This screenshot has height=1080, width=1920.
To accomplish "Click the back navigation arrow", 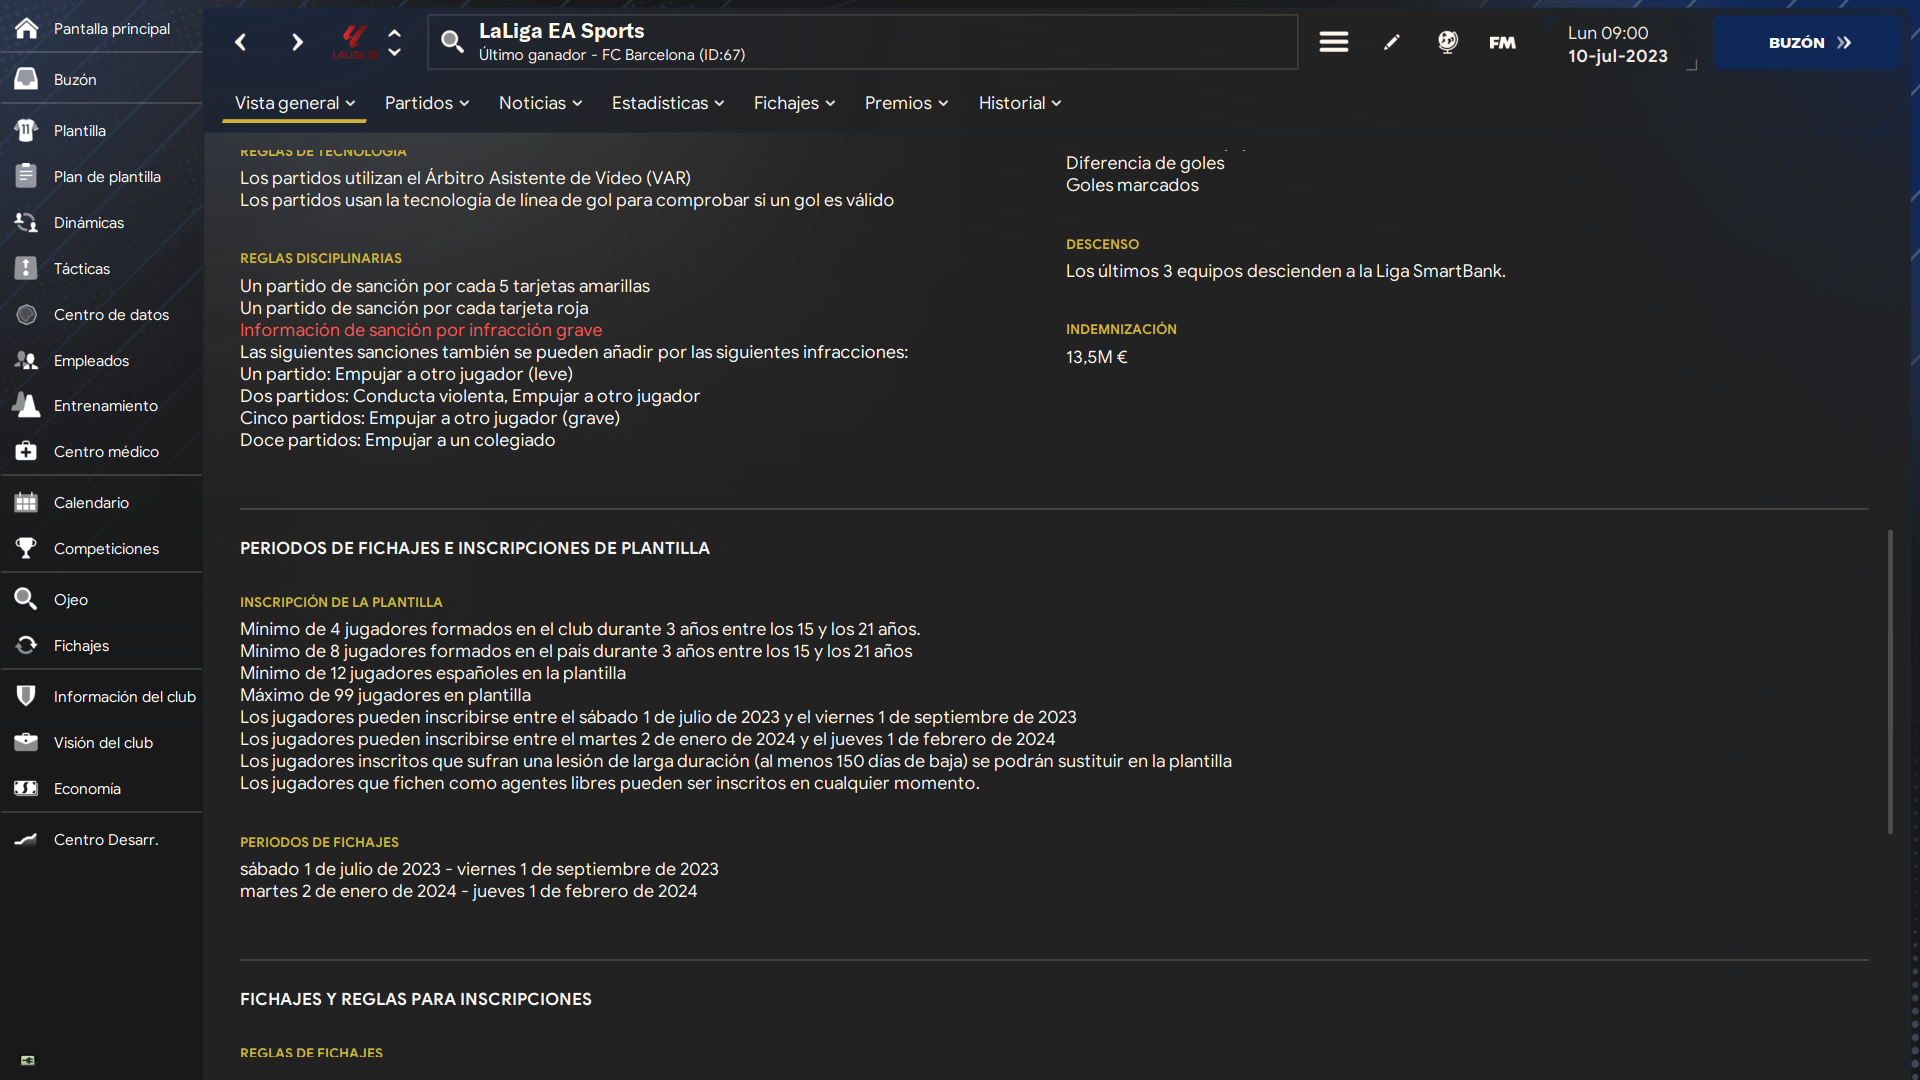I will coord(240,42).
